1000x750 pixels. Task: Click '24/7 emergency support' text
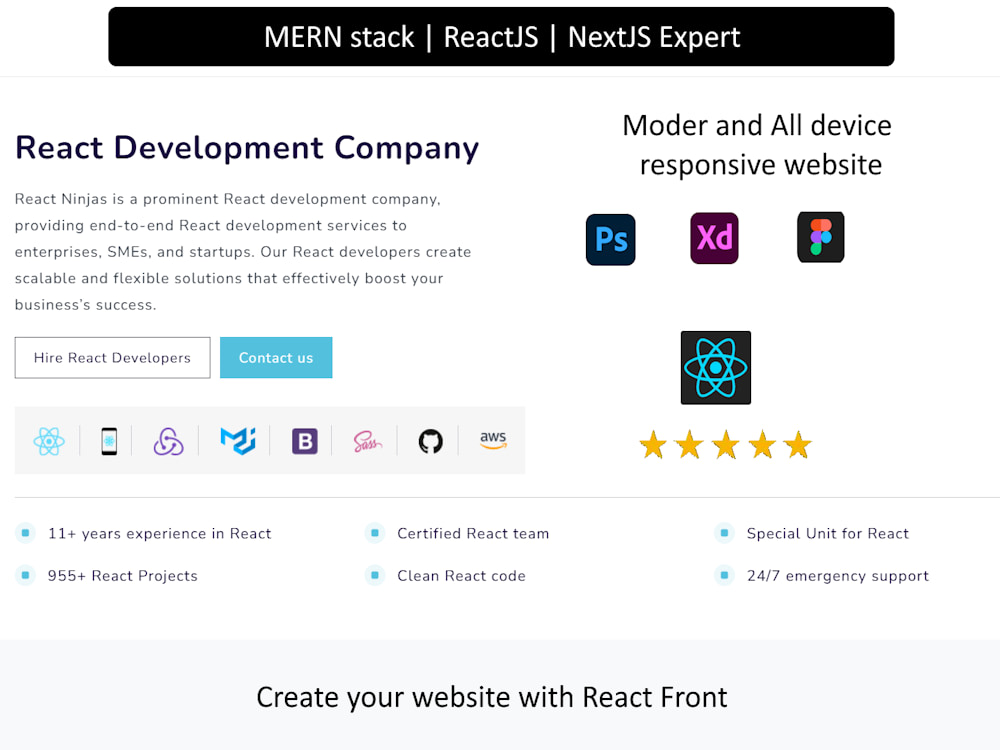click(x=838, y=576)
